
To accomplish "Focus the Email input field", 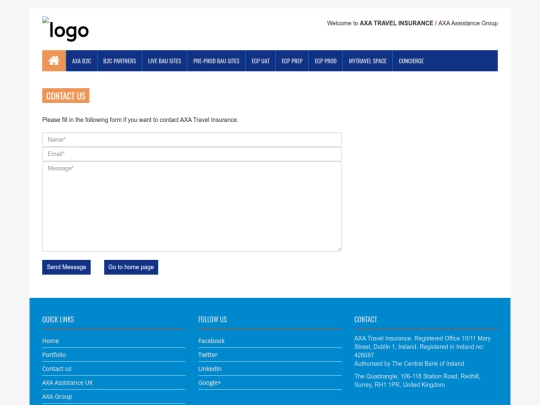I will [x=192, y=154].
